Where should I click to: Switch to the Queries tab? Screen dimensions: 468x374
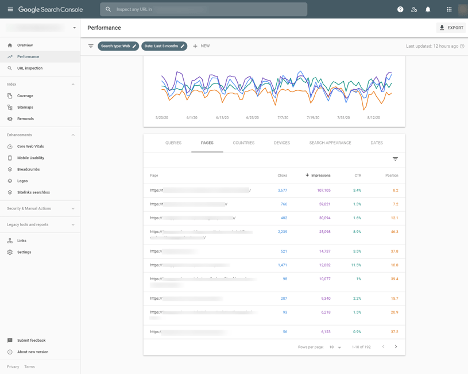tap(173, 143)
